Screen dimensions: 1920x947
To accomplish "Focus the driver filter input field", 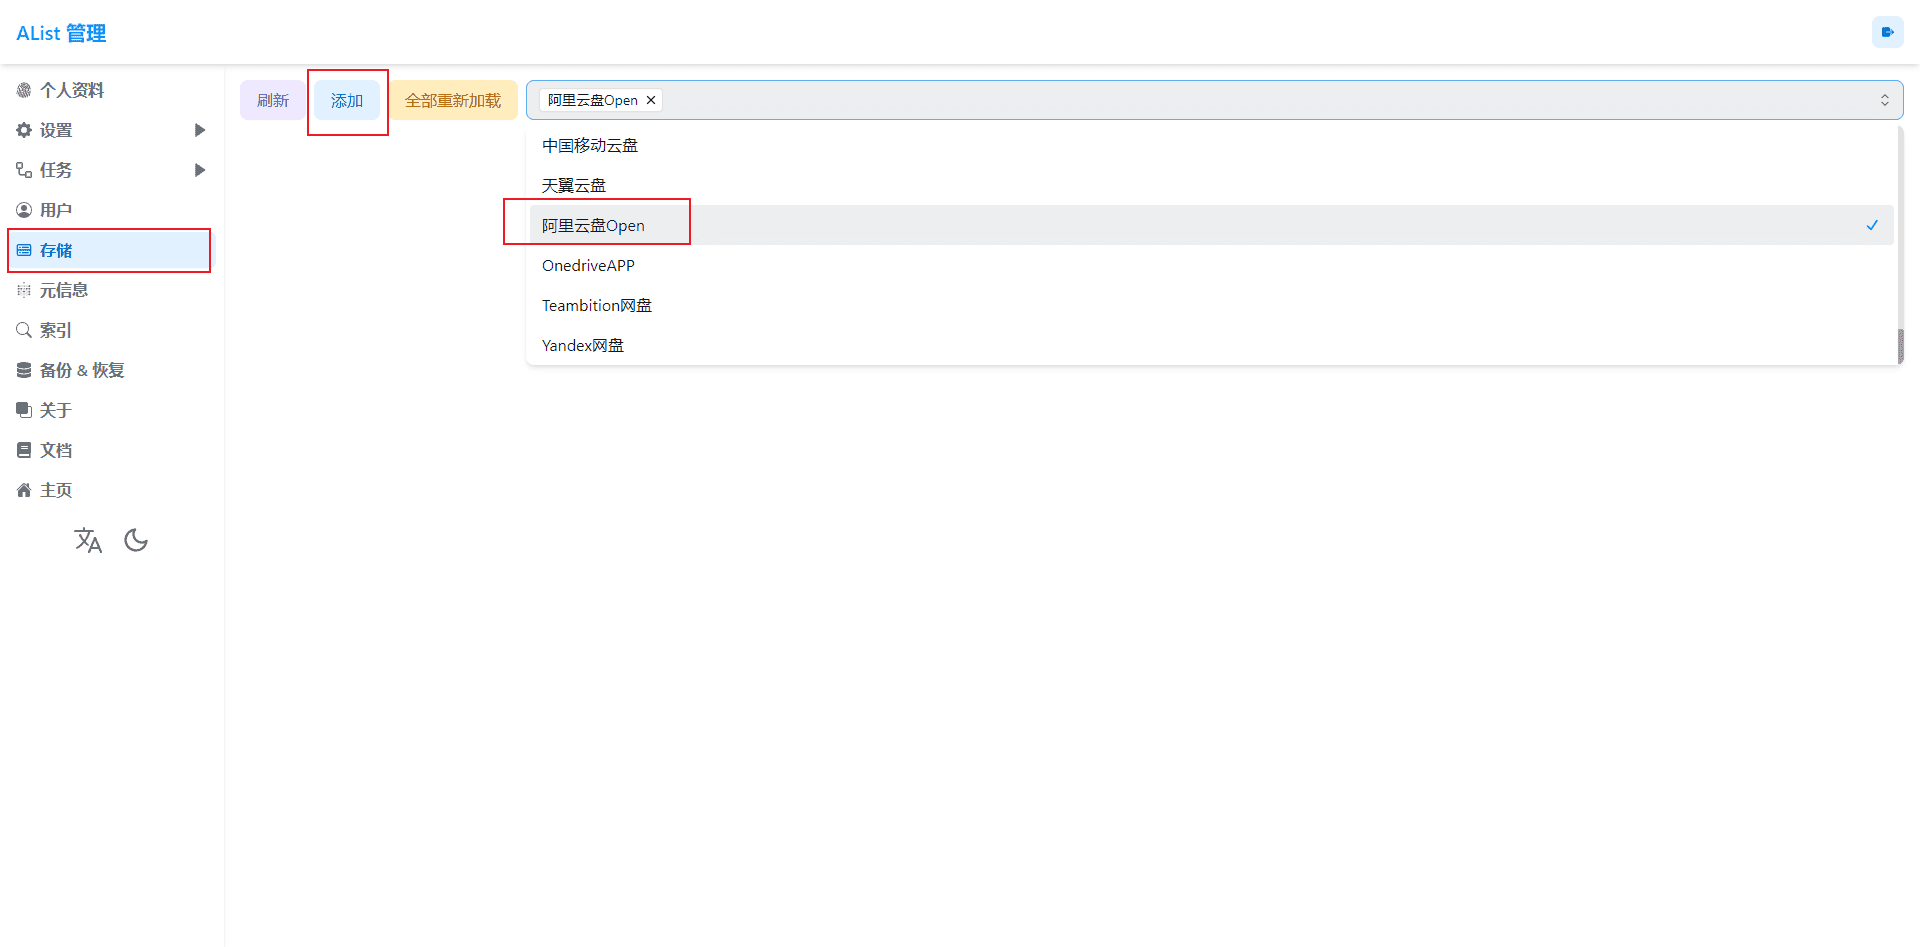I will (1214, 100).
